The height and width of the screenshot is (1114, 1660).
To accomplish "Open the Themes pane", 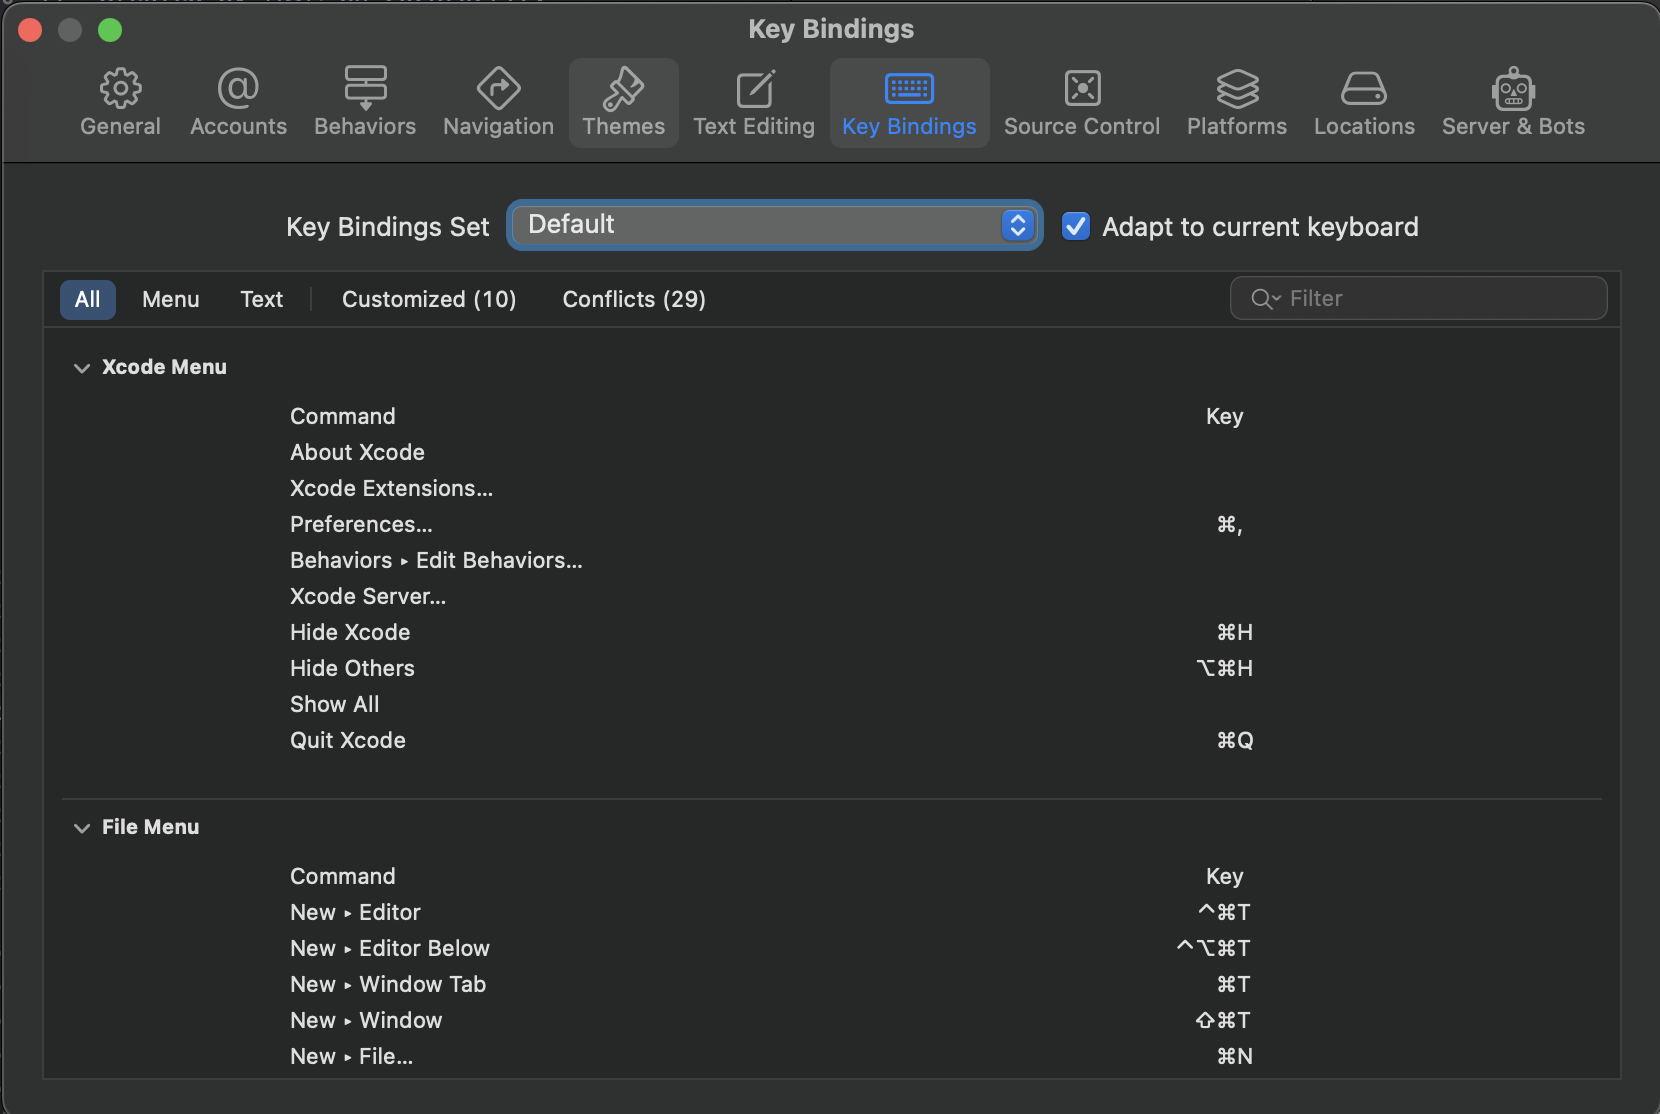I will [x=624, y=103].
